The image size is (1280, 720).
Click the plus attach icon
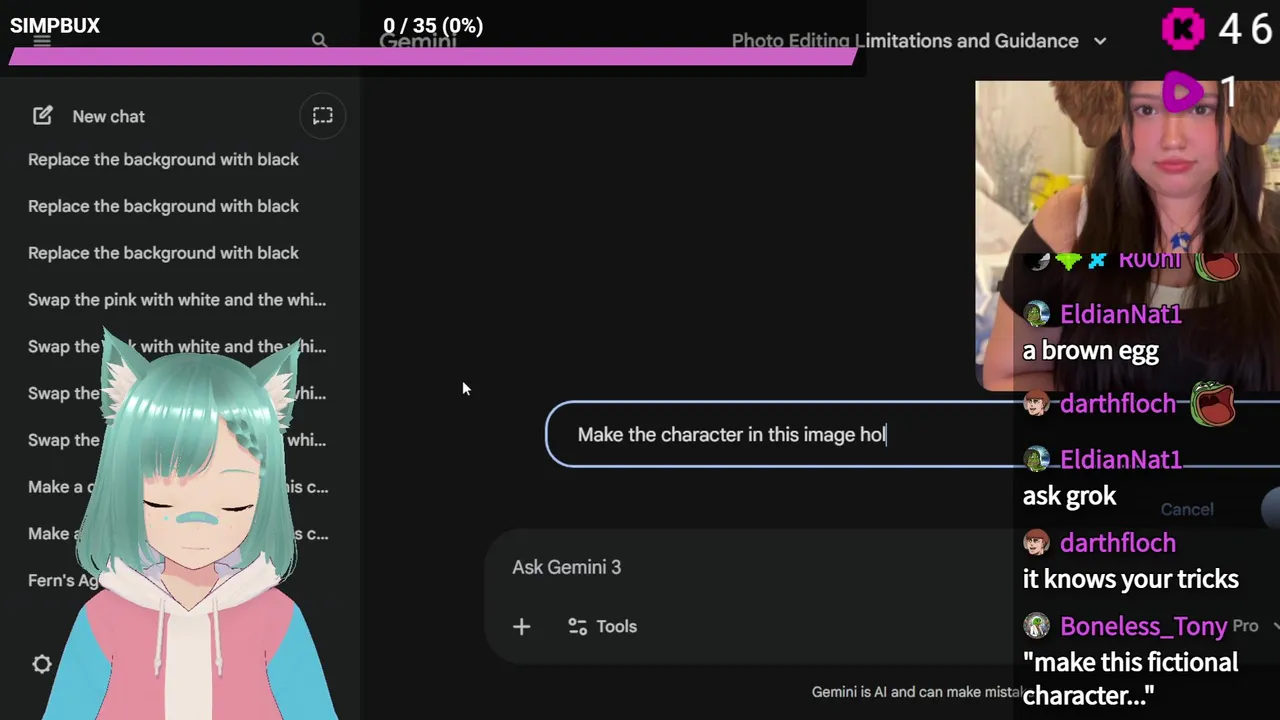click(521, 627)
